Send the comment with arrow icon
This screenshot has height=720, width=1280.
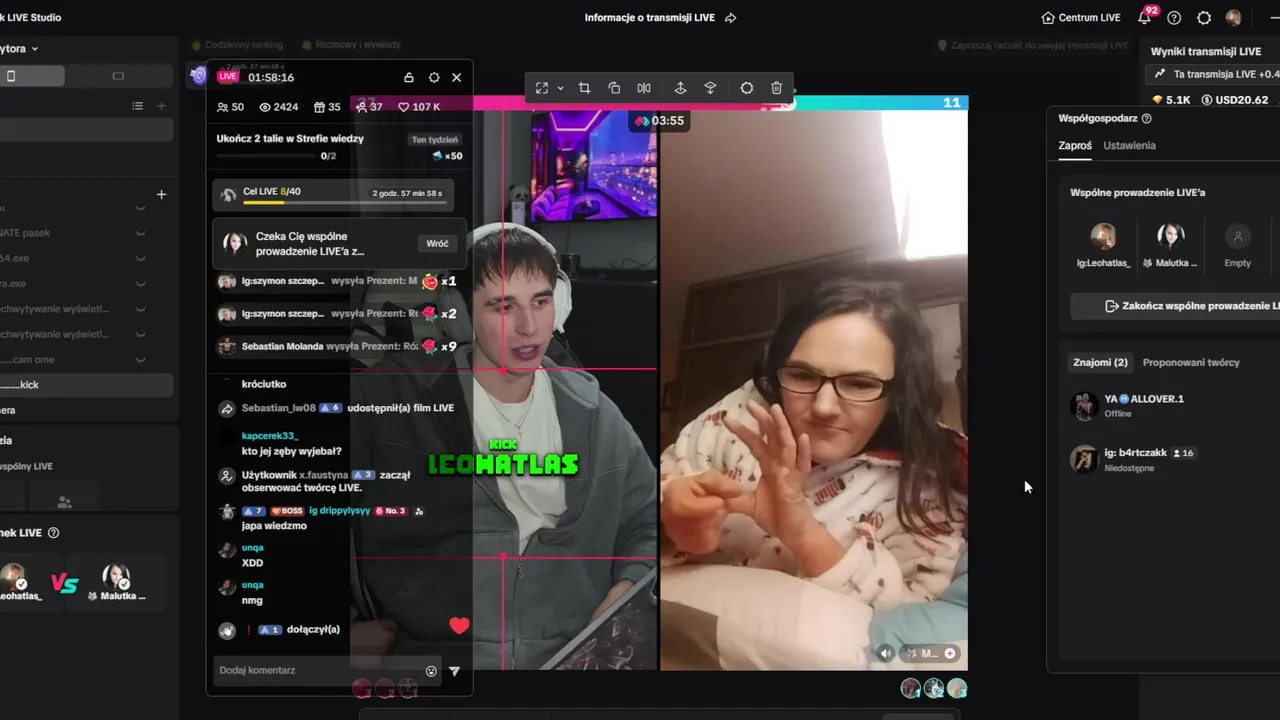454,671
